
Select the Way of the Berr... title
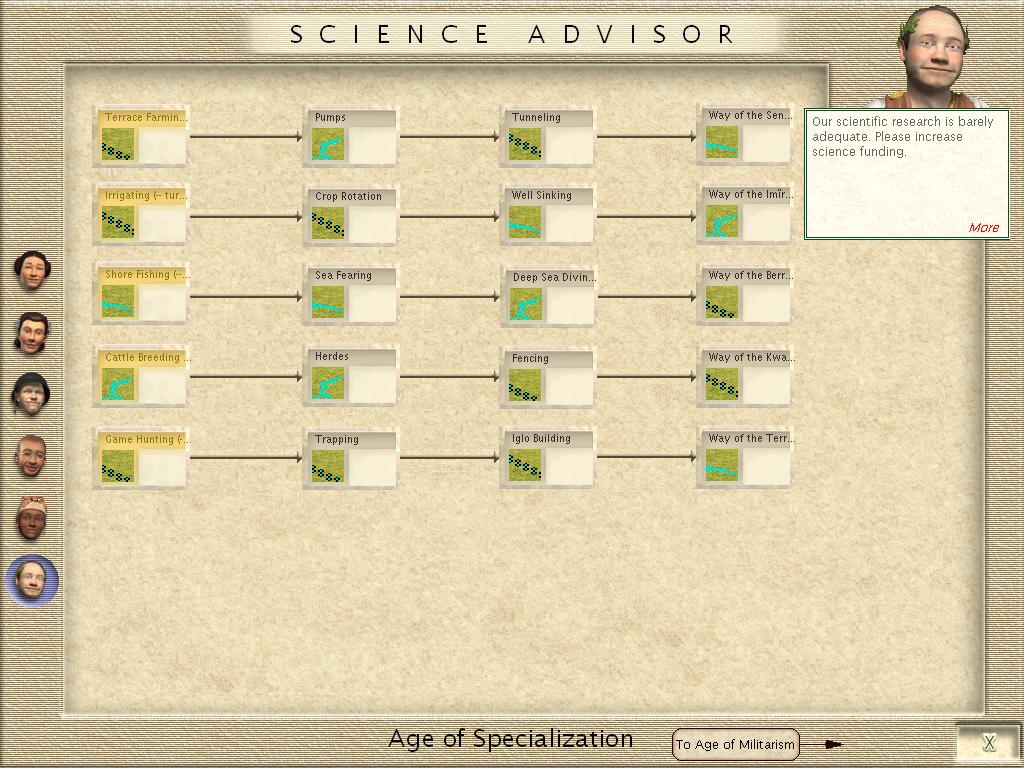pyautogui.click(x=751, y=275)
